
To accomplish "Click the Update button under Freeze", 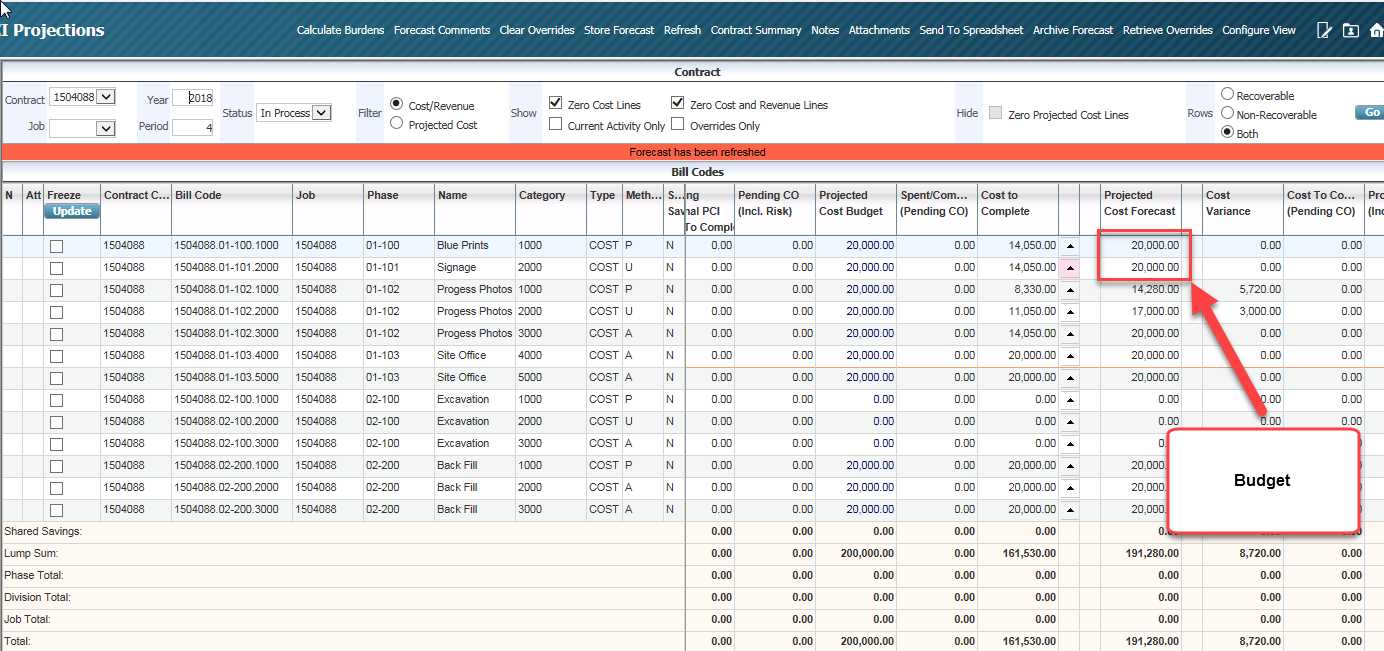I will point(71,211).
